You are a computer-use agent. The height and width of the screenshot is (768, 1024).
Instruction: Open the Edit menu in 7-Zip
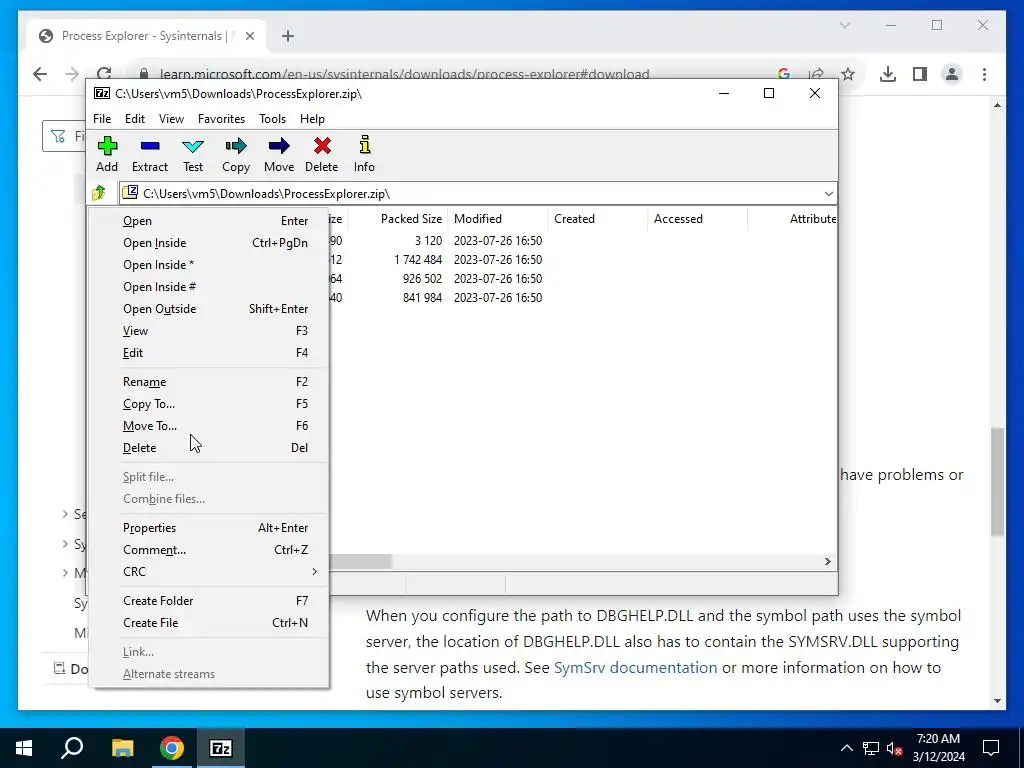click(135, 119)
